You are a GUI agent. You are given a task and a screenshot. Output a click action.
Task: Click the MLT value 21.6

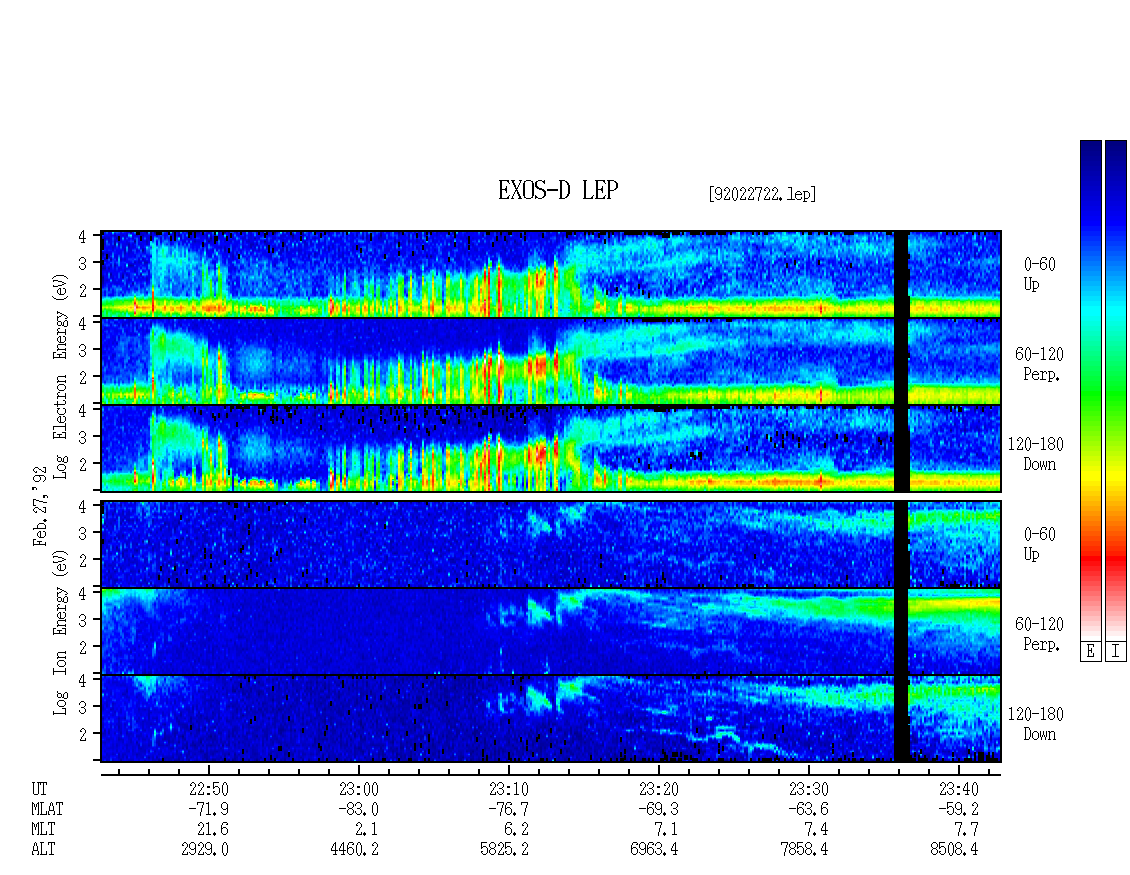(x=213, y=829)
